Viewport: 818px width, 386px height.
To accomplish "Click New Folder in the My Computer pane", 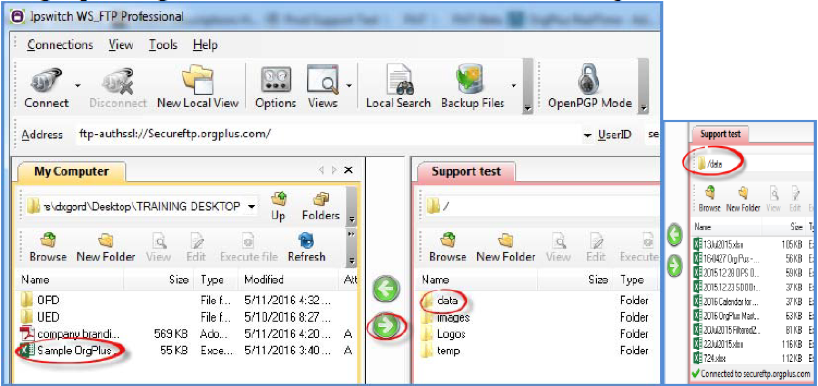I will [106, 247].
